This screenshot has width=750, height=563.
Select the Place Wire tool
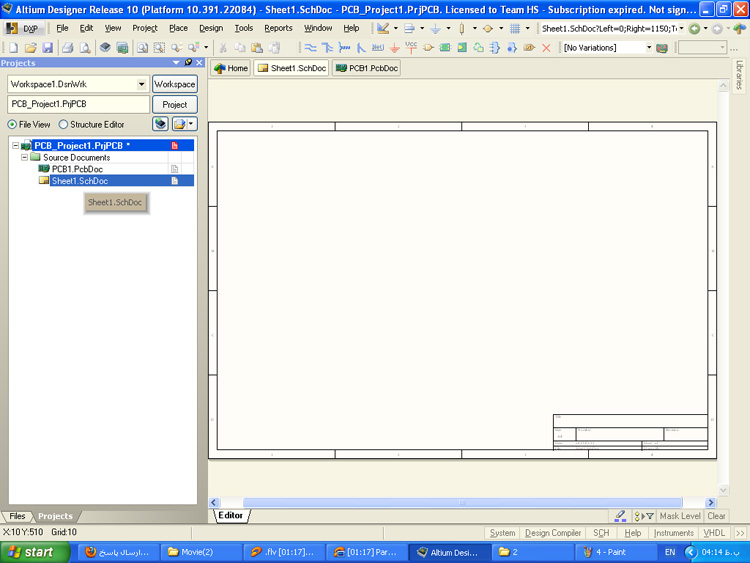(x=310, y=48)
